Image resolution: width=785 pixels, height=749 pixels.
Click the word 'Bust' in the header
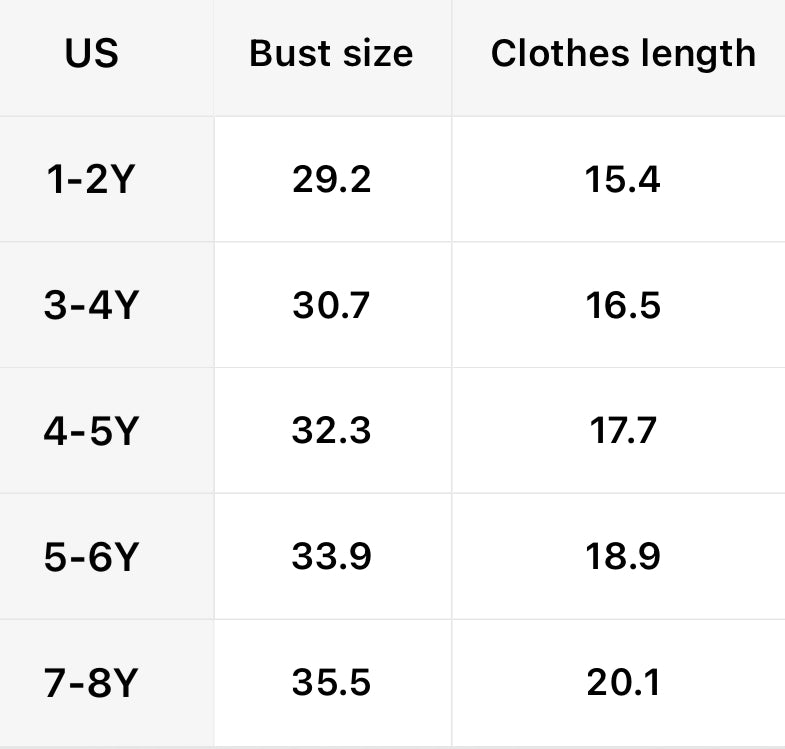(285, 53)
